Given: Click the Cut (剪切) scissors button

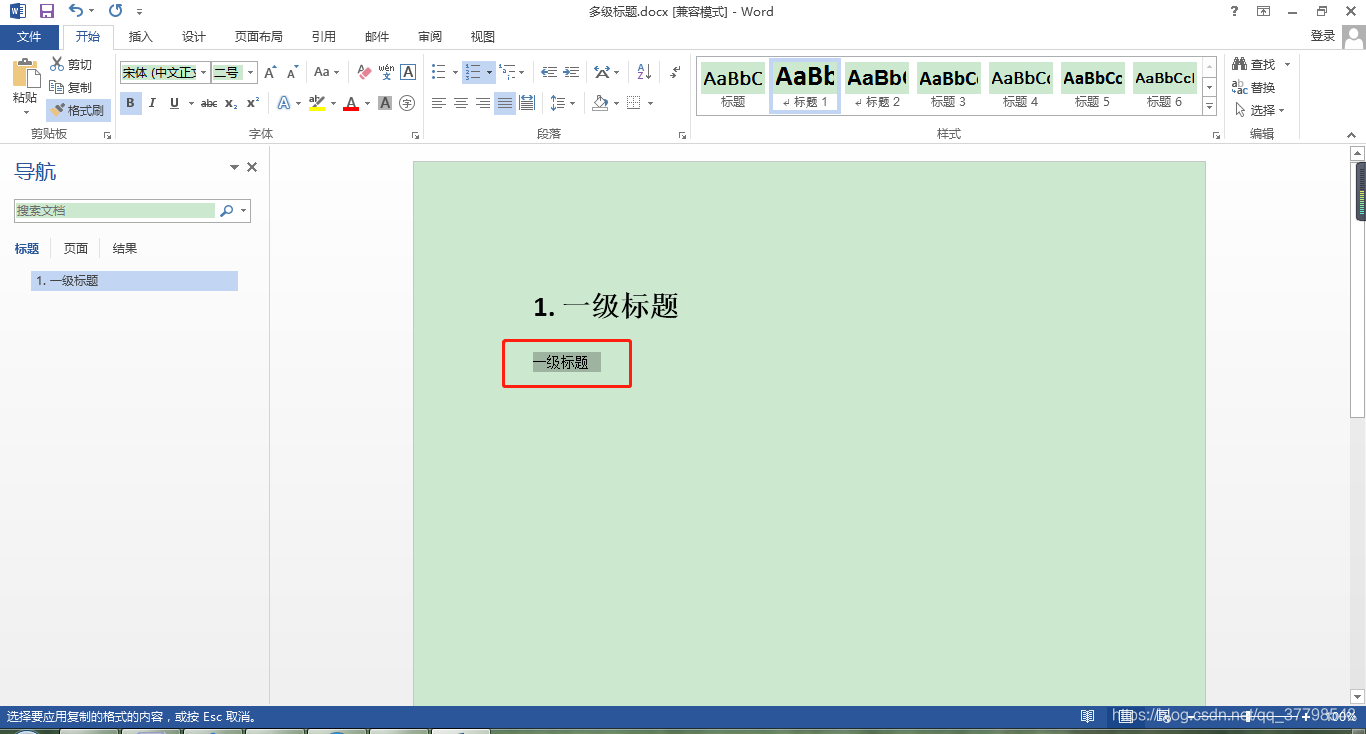Looking at the screenshot, I should 71,65.
